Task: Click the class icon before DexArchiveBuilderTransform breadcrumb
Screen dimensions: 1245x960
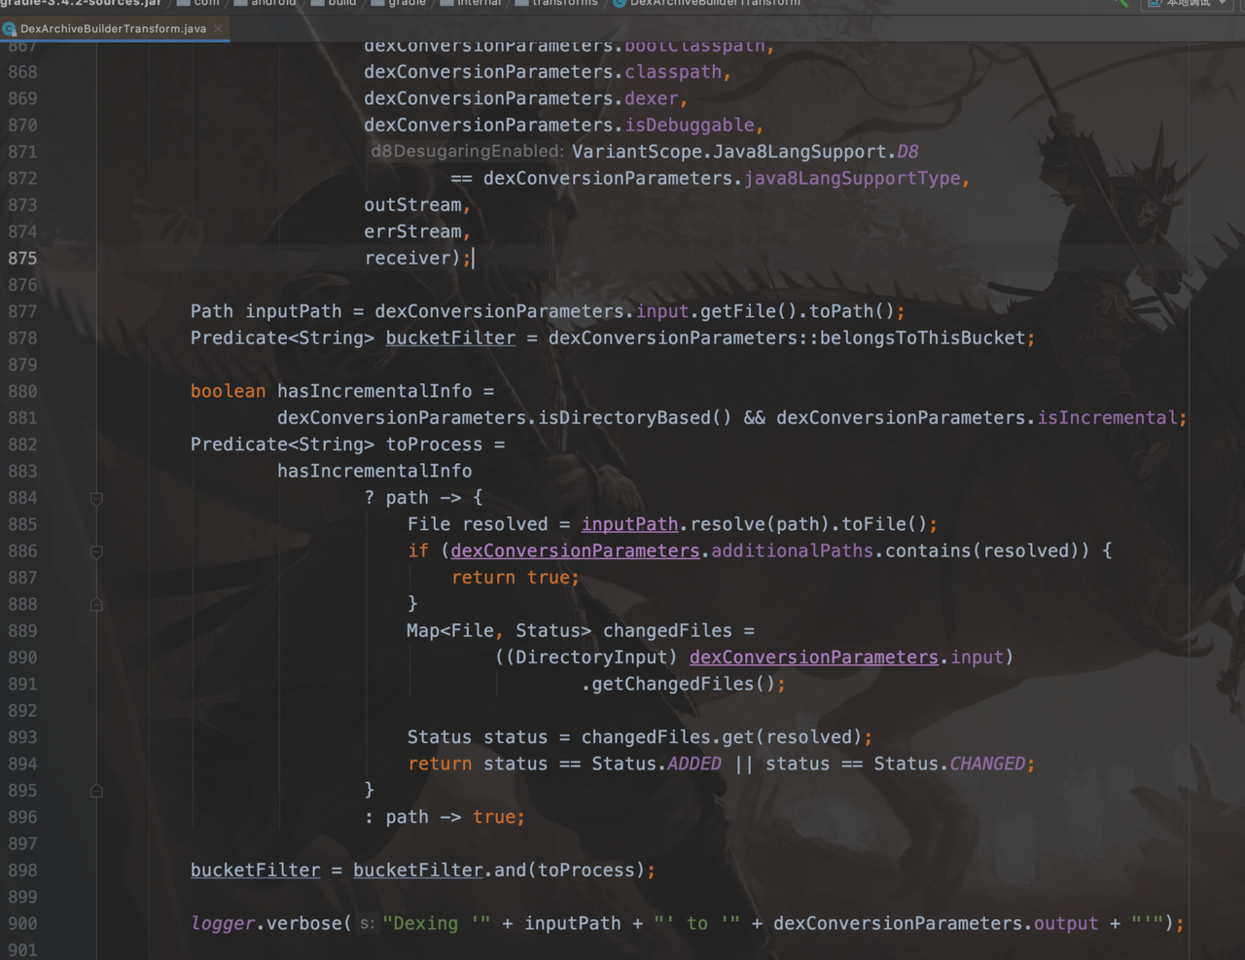Action: click(x=620, y=3)
